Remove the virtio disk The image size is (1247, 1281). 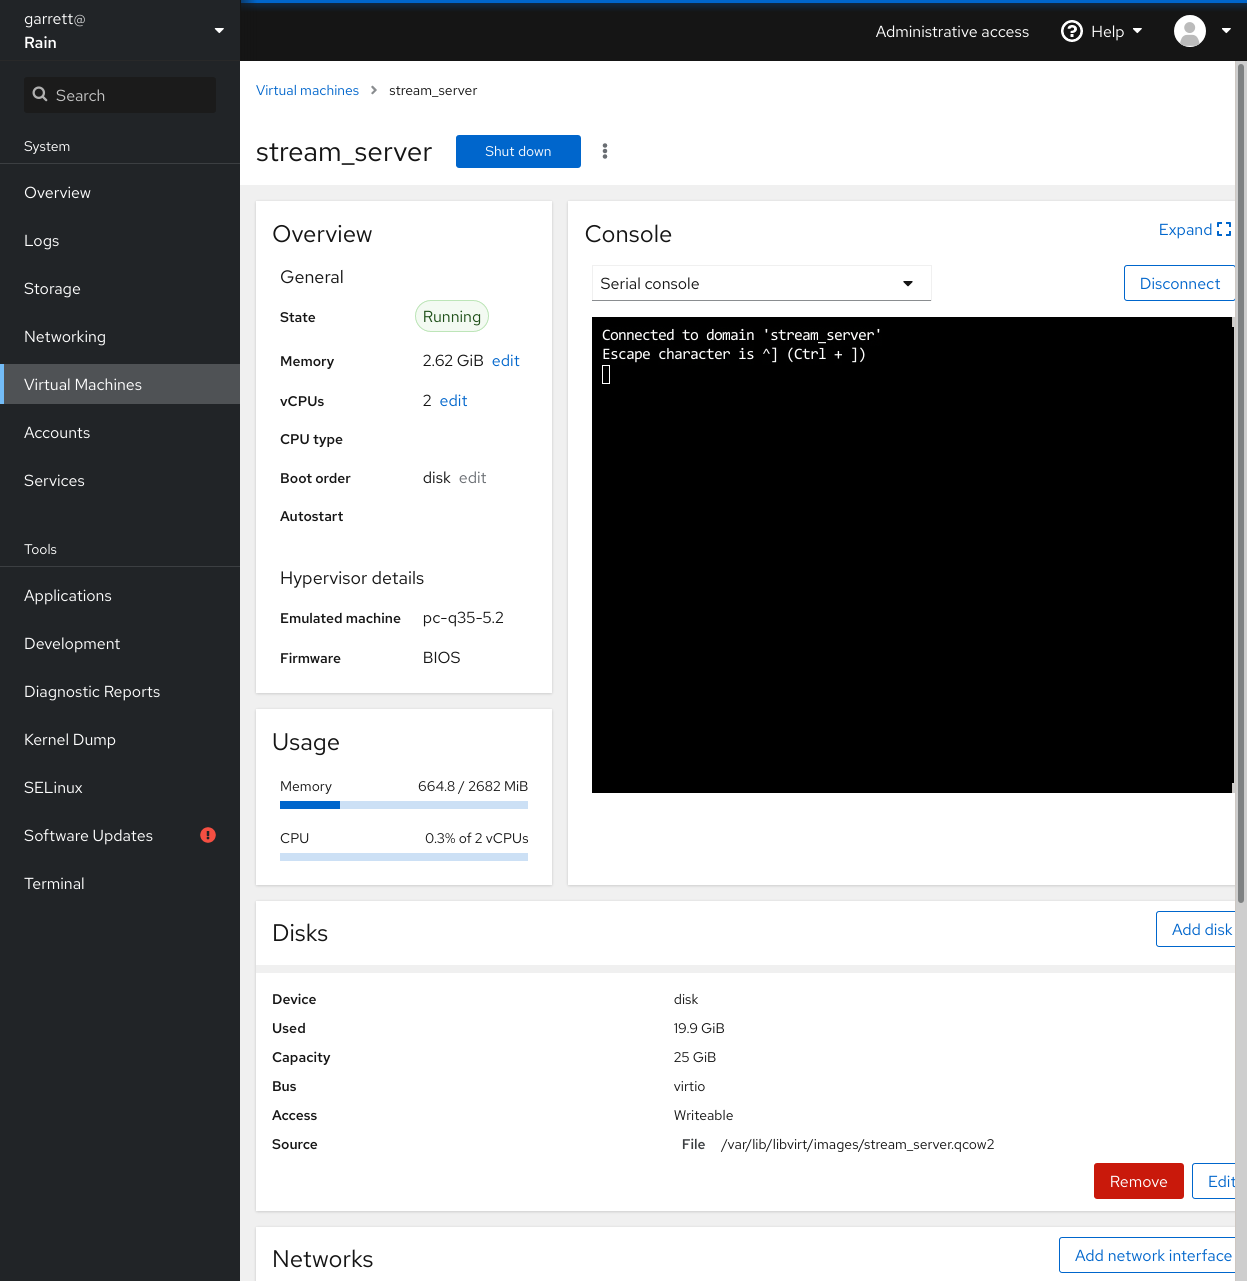pos(1138,1181)
